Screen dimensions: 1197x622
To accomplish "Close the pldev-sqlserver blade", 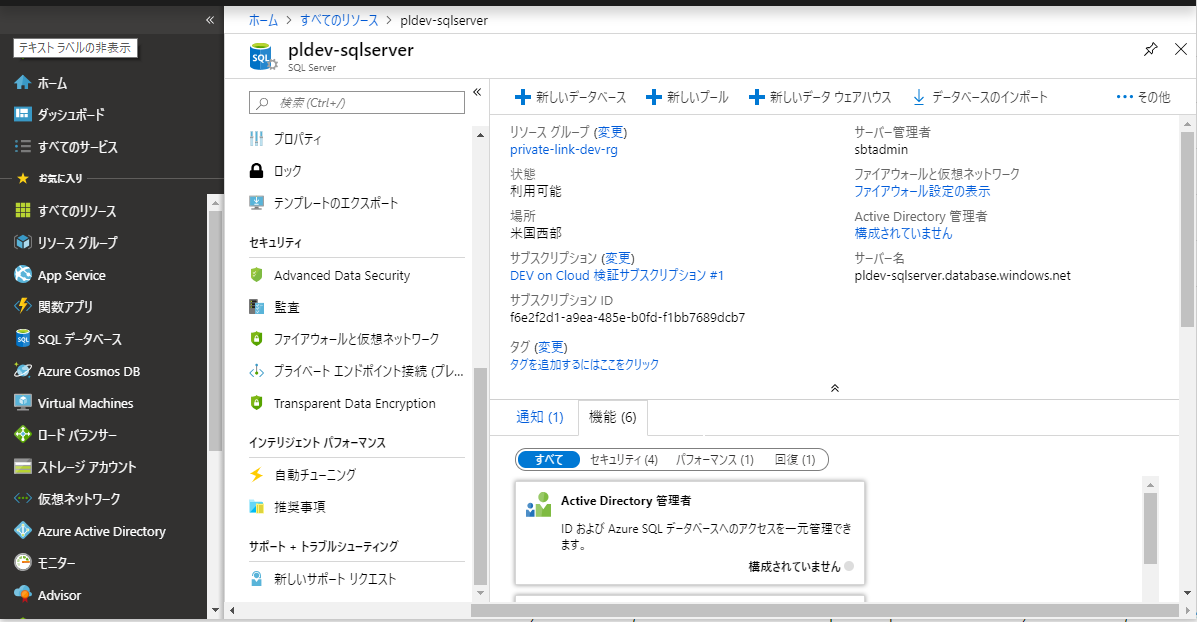I will (1181, 50).
